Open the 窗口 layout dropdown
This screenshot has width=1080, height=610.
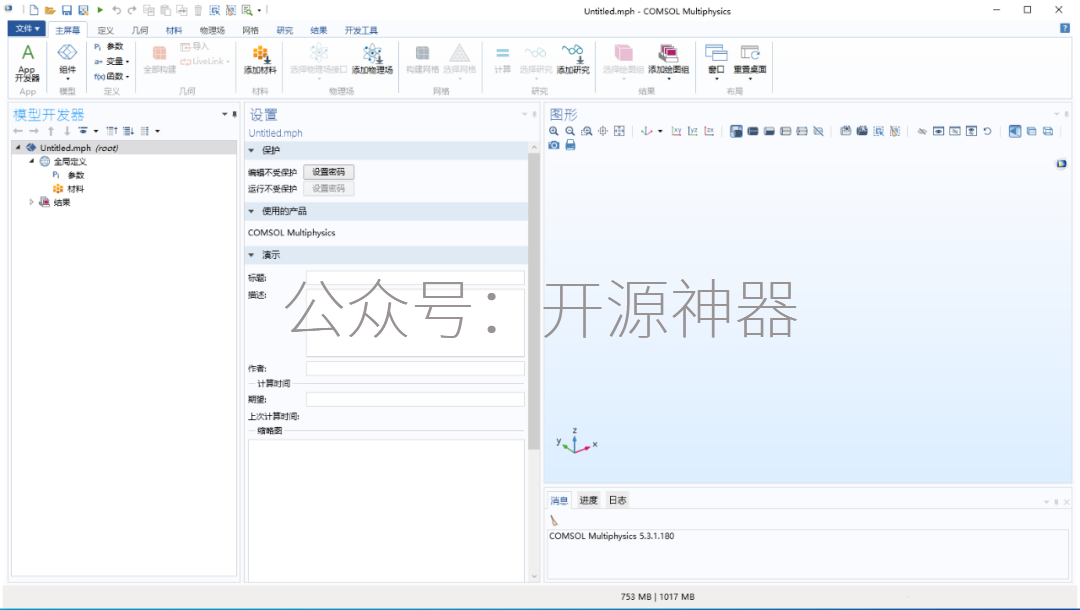[716, 62]
